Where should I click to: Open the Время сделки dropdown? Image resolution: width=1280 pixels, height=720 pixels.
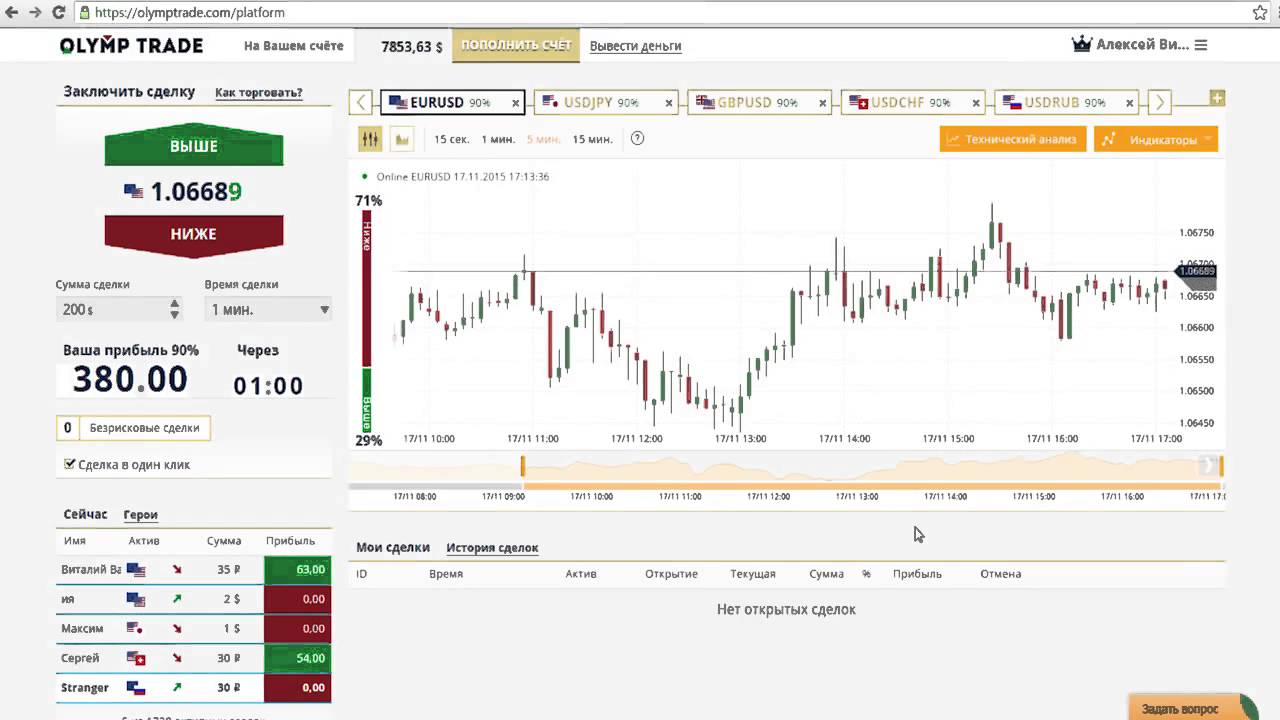[x=268, y=310]
